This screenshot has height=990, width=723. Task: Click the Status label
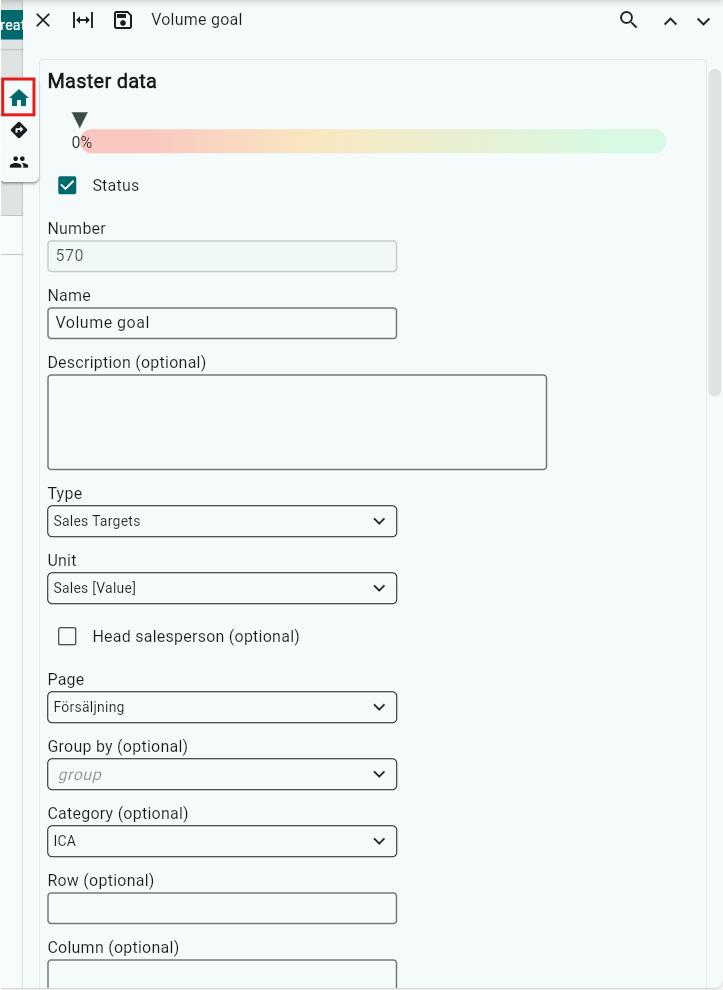[116, 185]
